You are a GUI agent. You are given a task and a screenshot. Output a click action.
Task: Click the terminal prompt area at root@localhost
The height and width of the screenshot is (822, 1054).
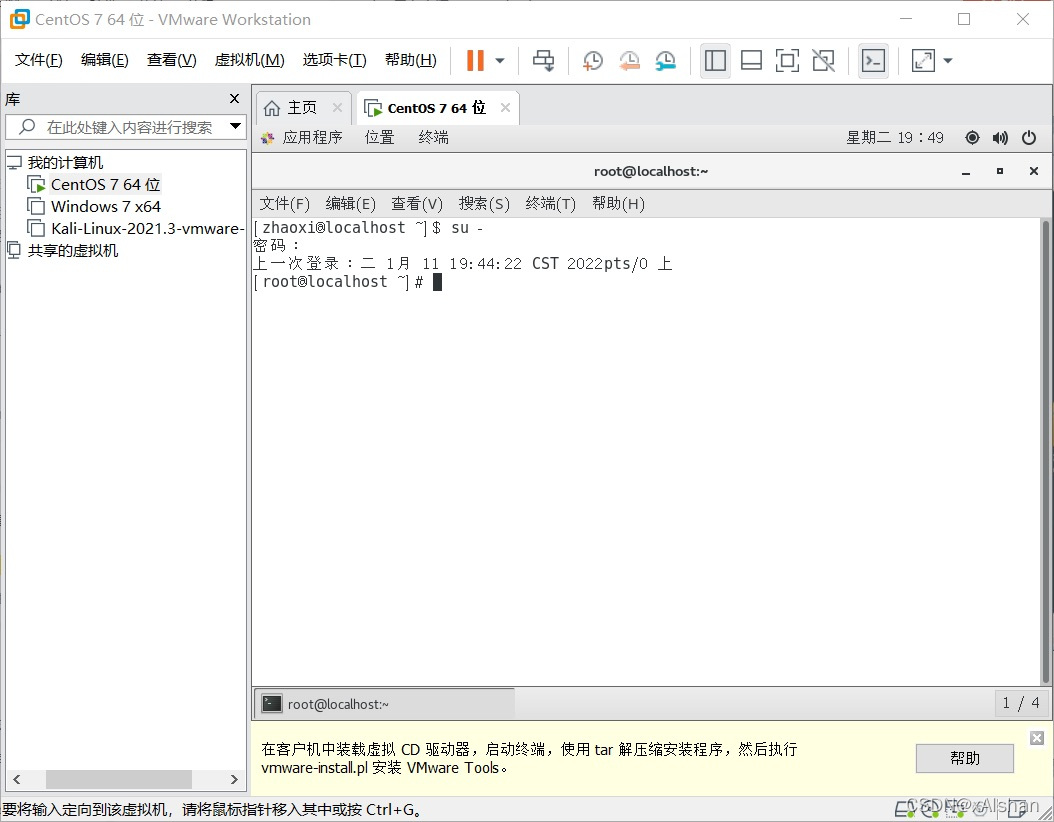pyautogui.click(x=348, y=282)
